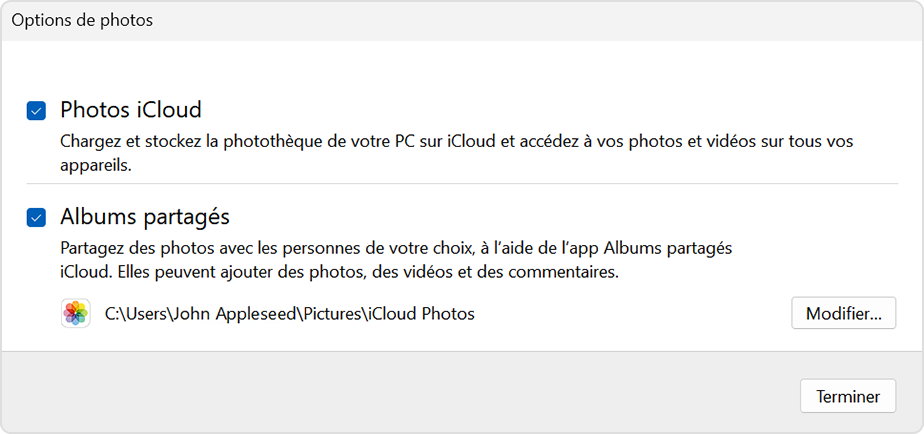Screen dimensions: 924x434
Task: Click the empty gray footer left of Terminer
Action: point(400,395)
